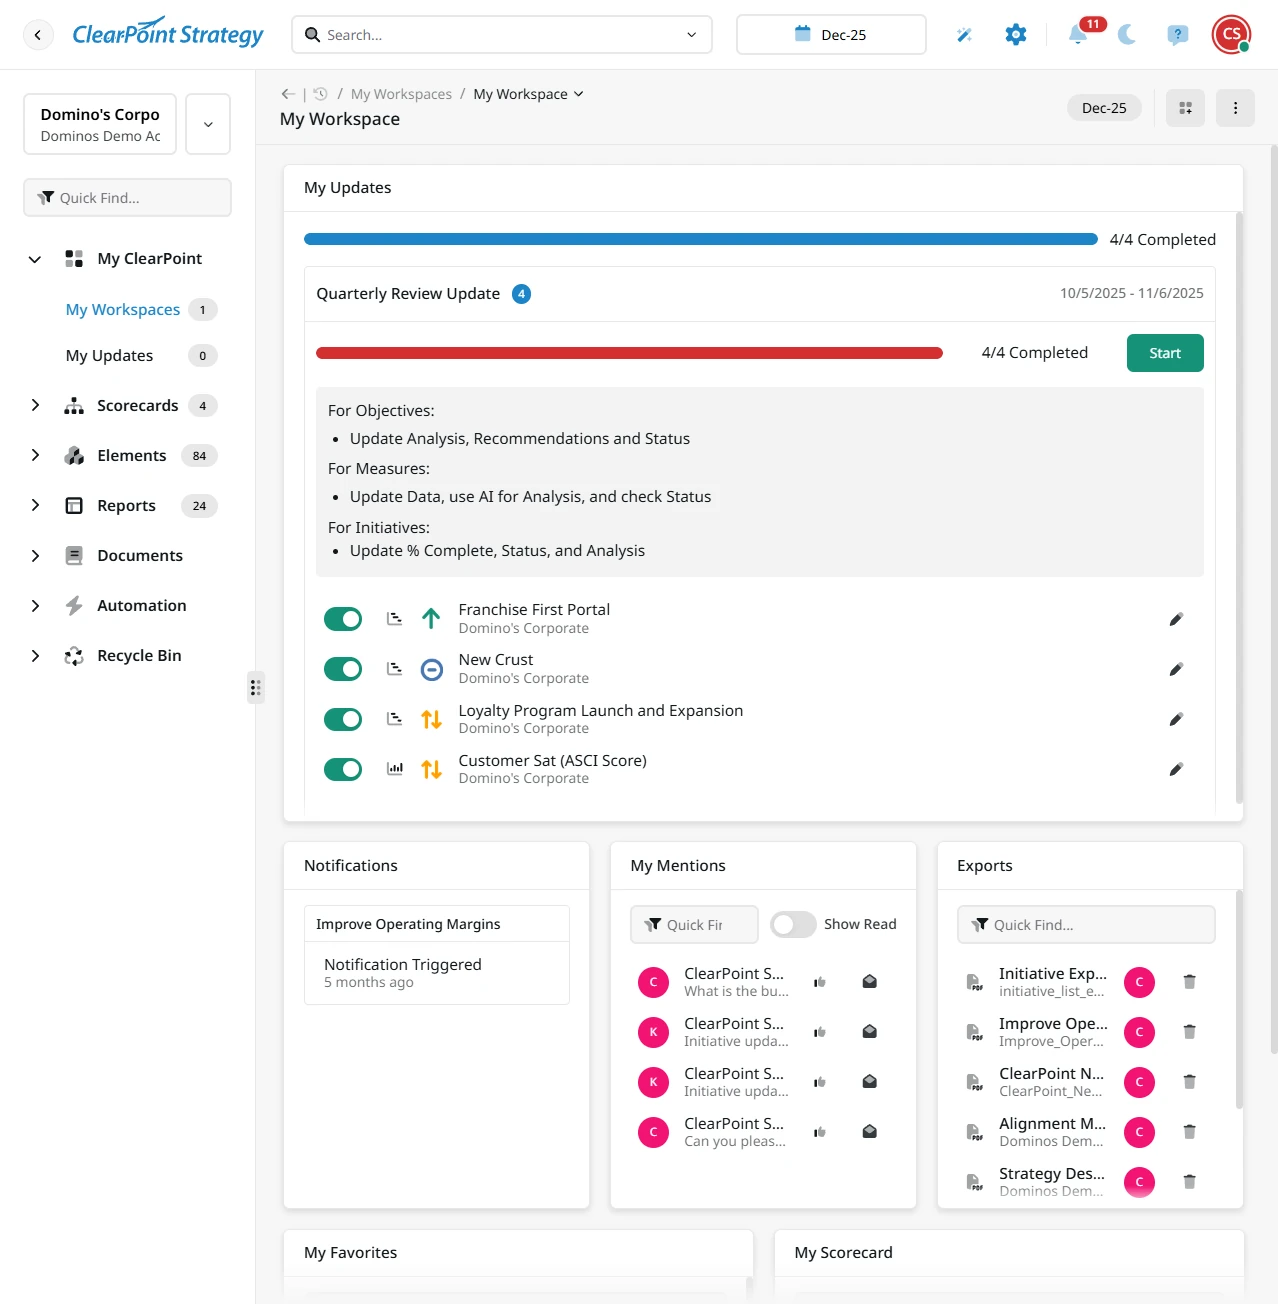Viewport: 1278px width, 1304px height.
Task: Toggle off Customer Sat switch
Action: point(343,769)
